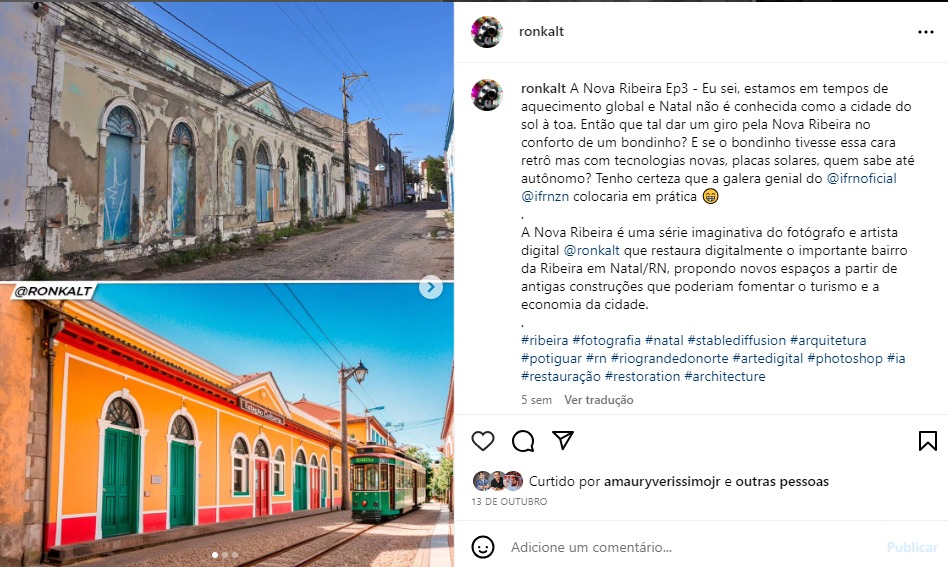This screenshot has height=567, width=948.
Task: Open the #photoshop hashtag
Action: [845, 358]
